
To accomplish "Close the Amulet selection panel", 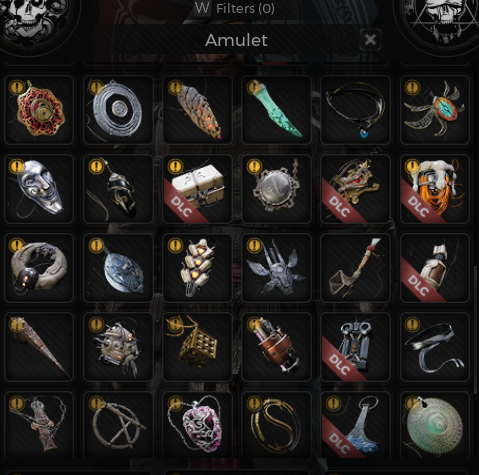I will click(x=370, y=40).
